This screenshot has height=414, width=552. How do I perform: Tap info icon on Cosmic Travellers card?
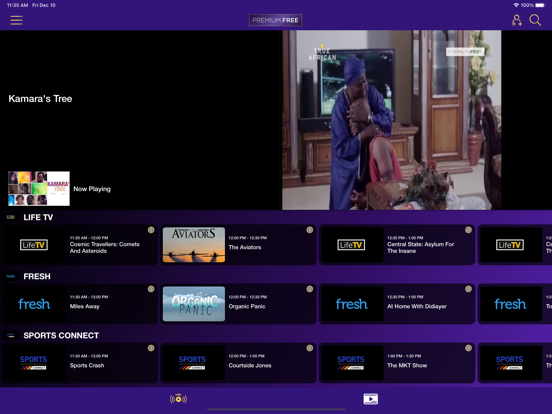click(x=151, y=230)
